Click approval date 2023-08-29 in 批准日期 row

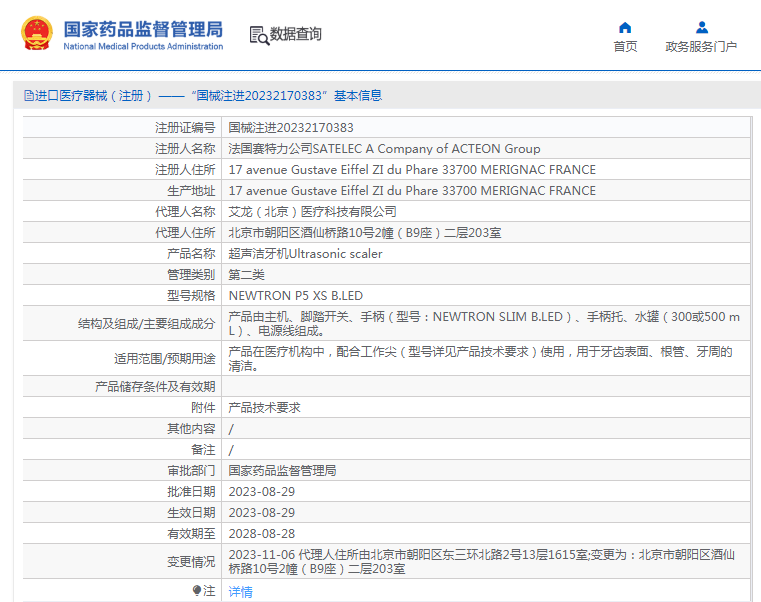(262, 491)
